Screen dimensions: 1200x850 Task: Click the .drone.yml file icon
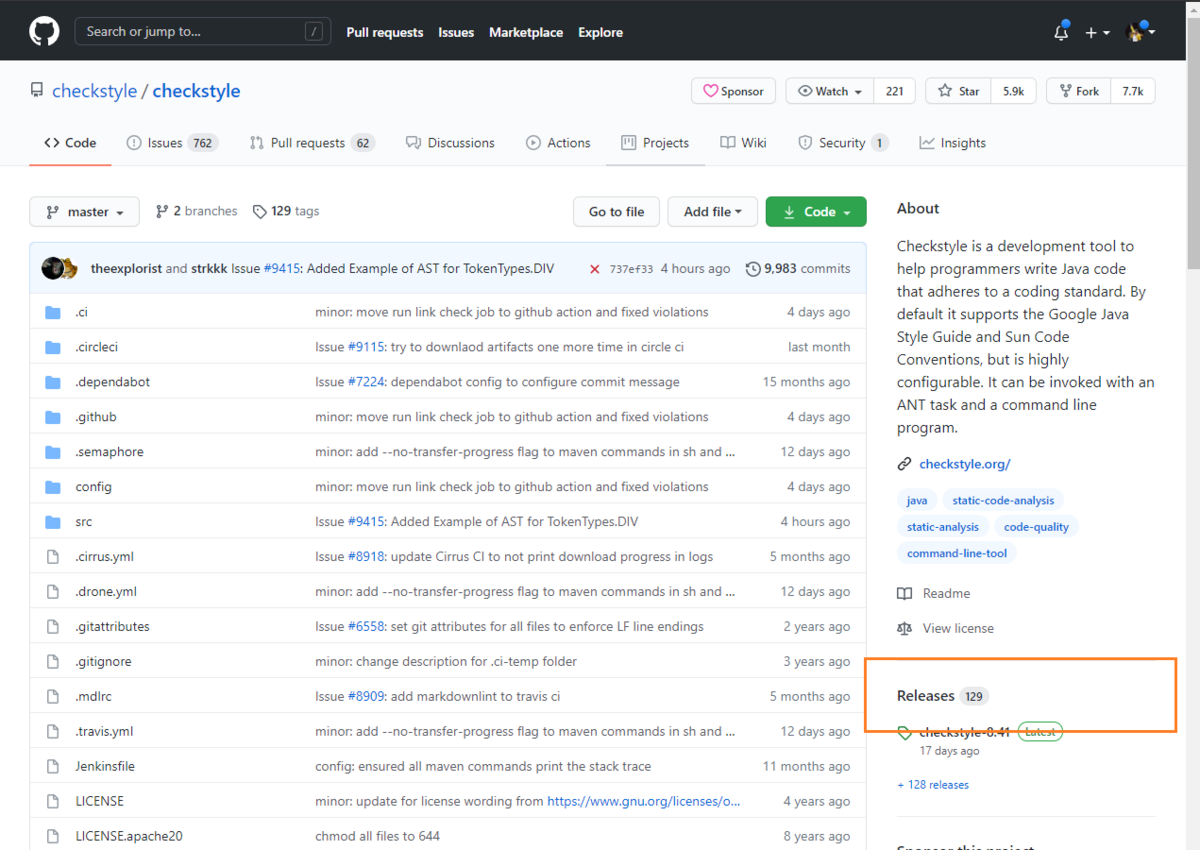(x=53, y=592)
